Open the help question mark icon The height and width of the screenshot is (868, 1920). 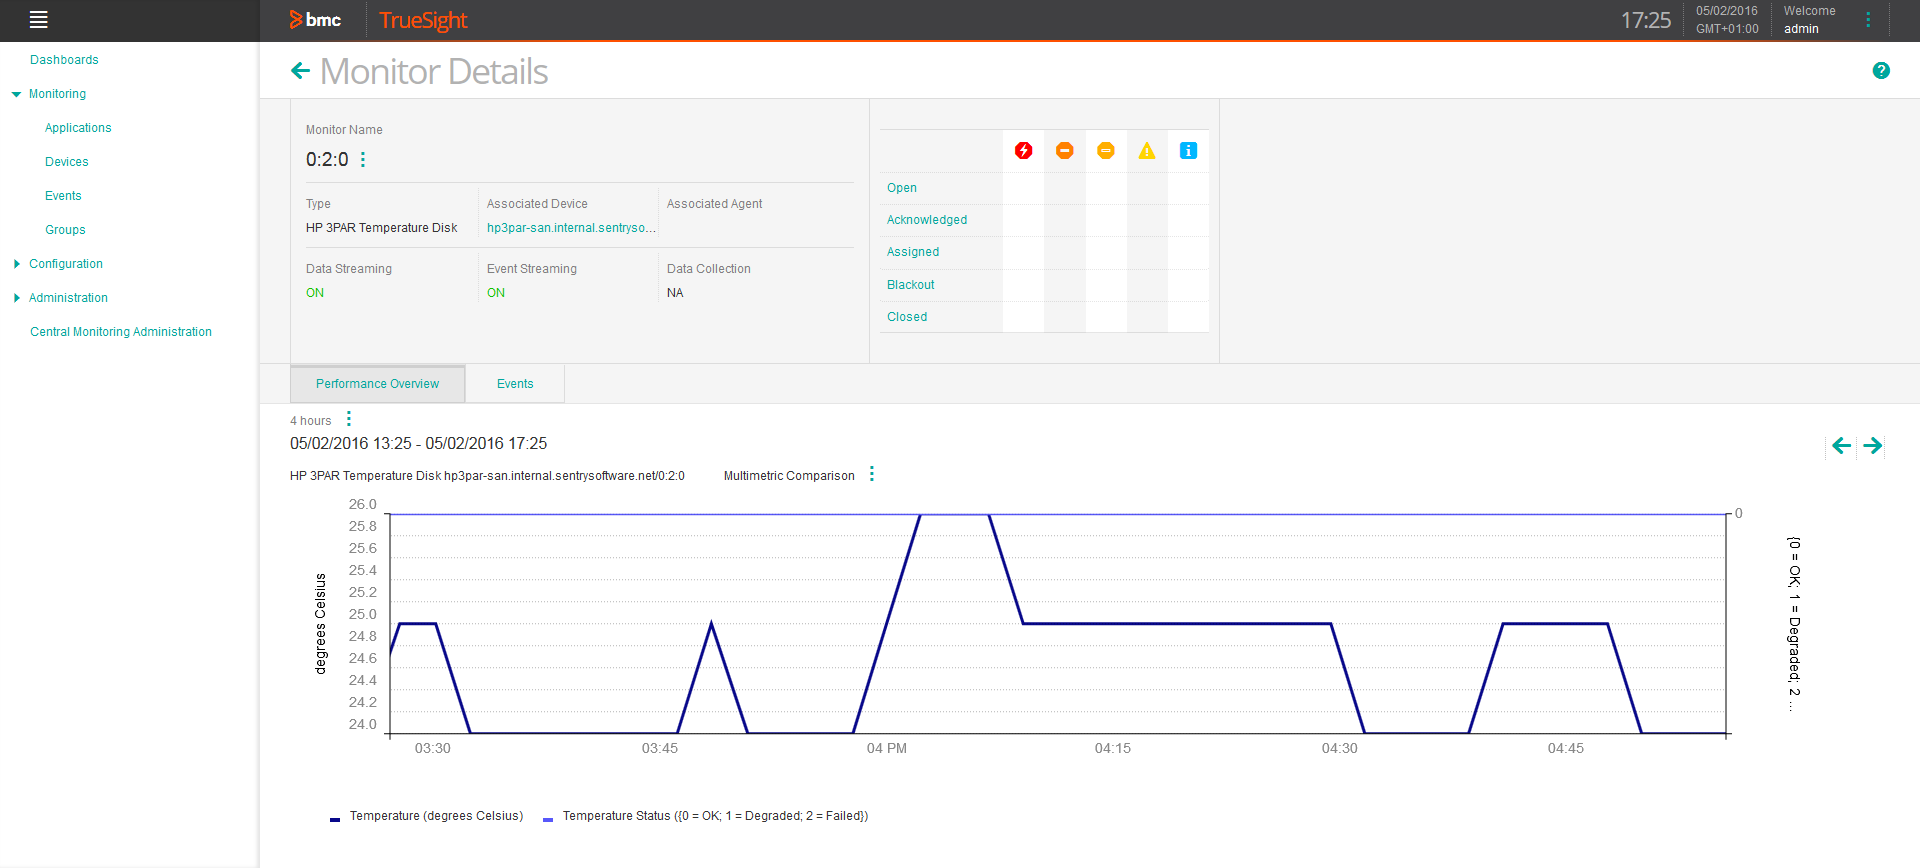(x=1881, y=70)
